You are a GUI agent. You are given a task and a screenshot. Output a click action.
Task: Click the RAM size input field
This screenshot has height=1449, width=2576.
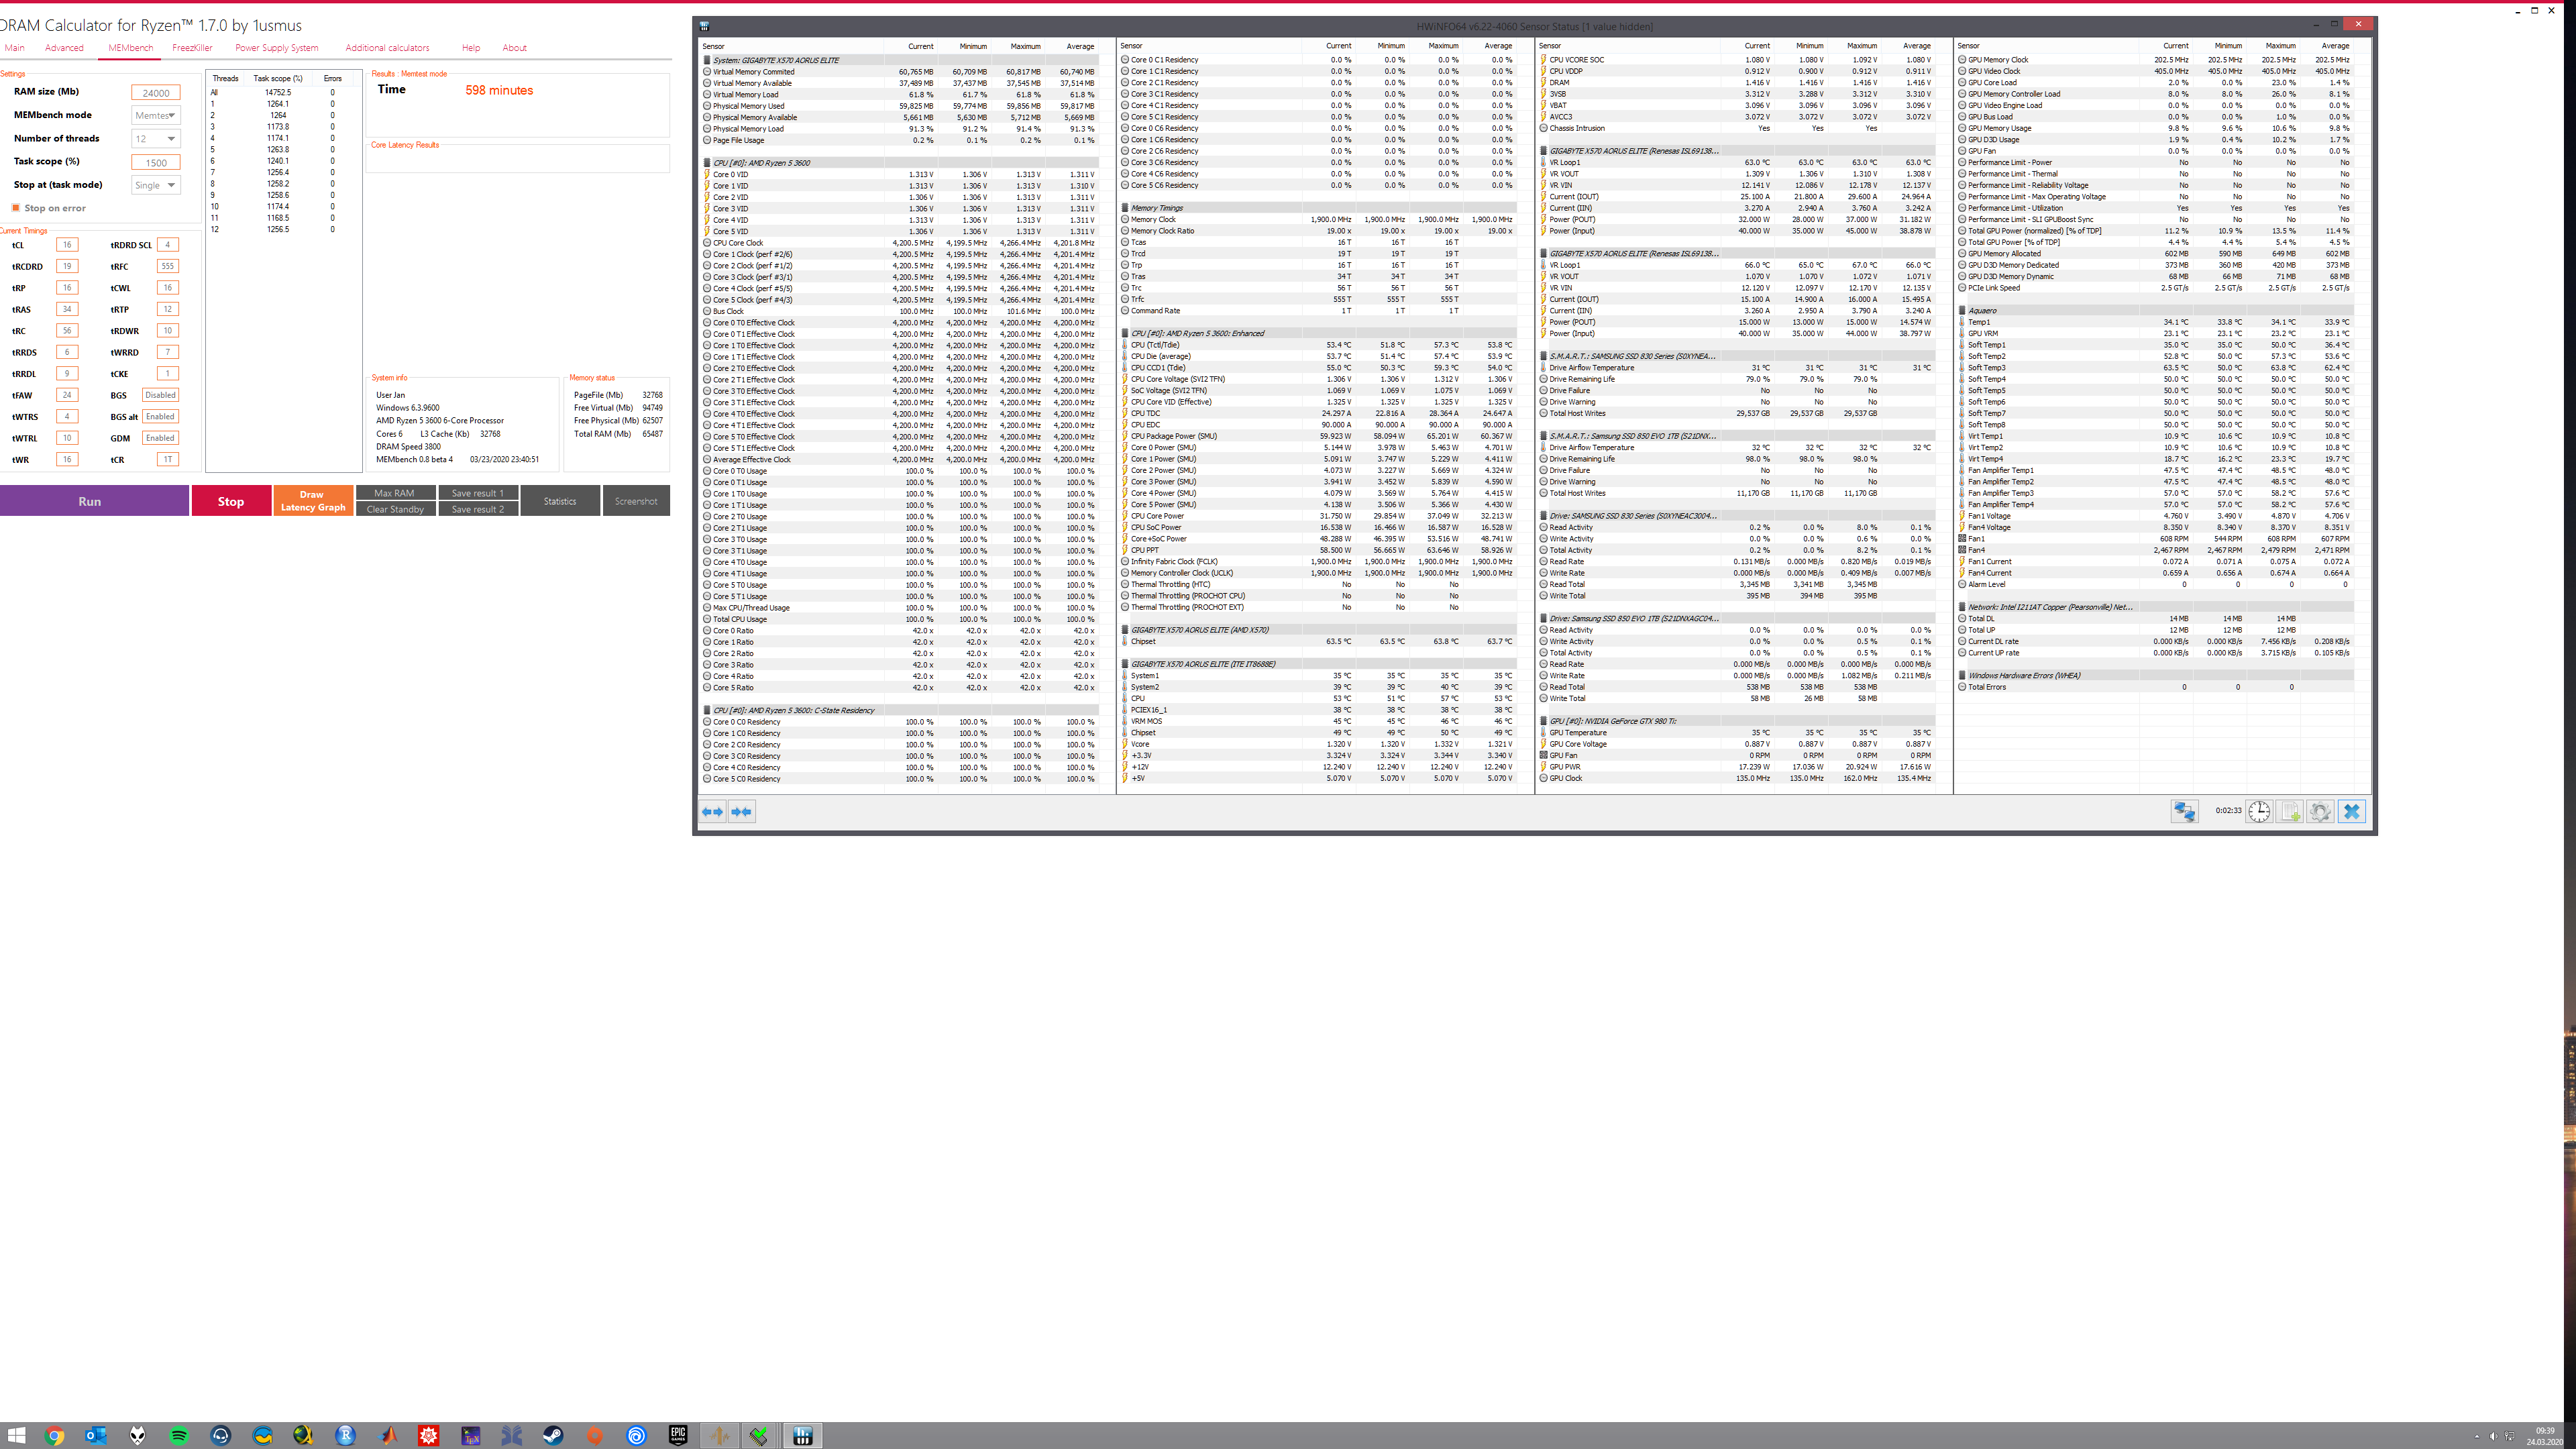[156, 92]
